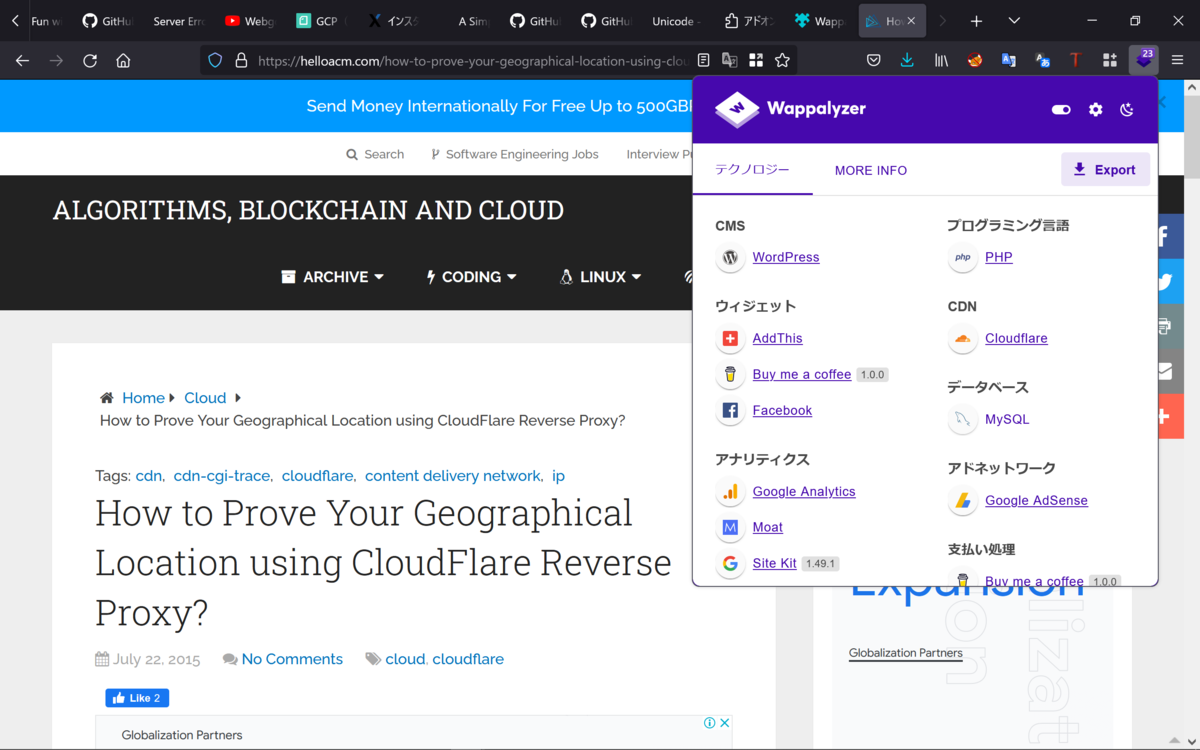1200x750 pixels.
Task: Switch to the Unicode browser tab
Action: 677,21
